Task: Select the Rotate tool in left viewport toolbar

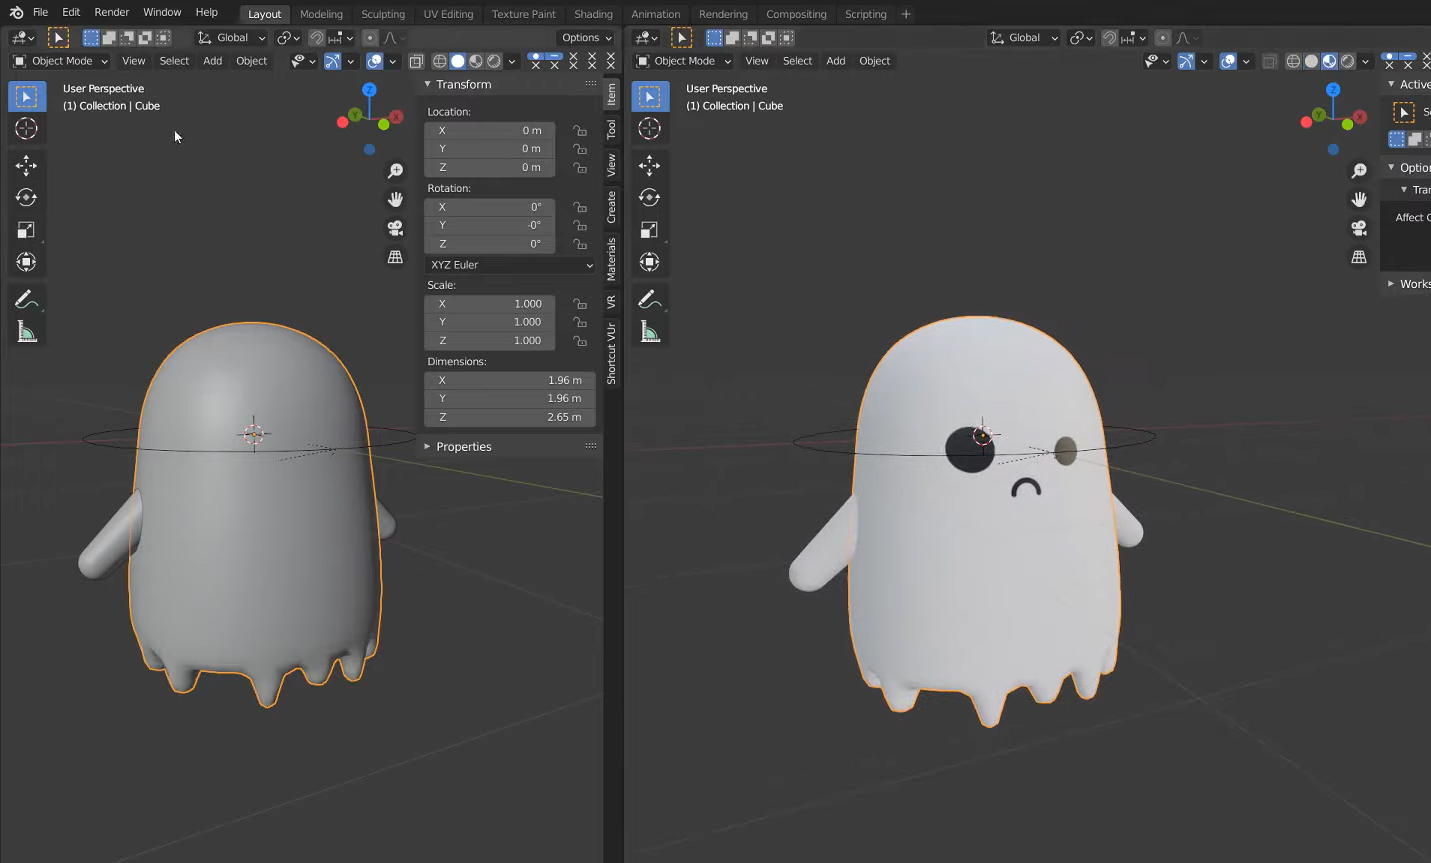Action: [x=27, y=198]
